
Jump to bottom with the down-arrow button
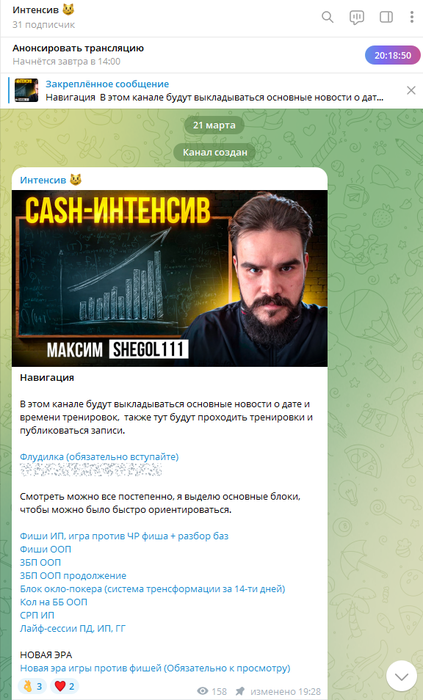[x=402, y=676]
